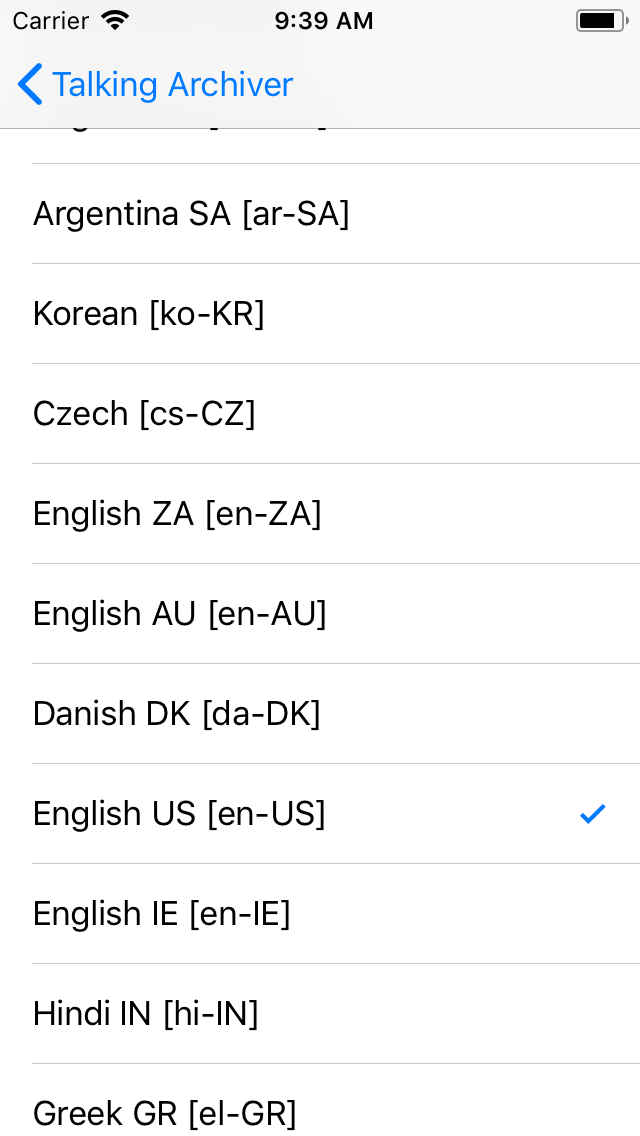Screen dimensions: 640x1136
Task: Tap the blue back chevron arrow
Action: 30,84
